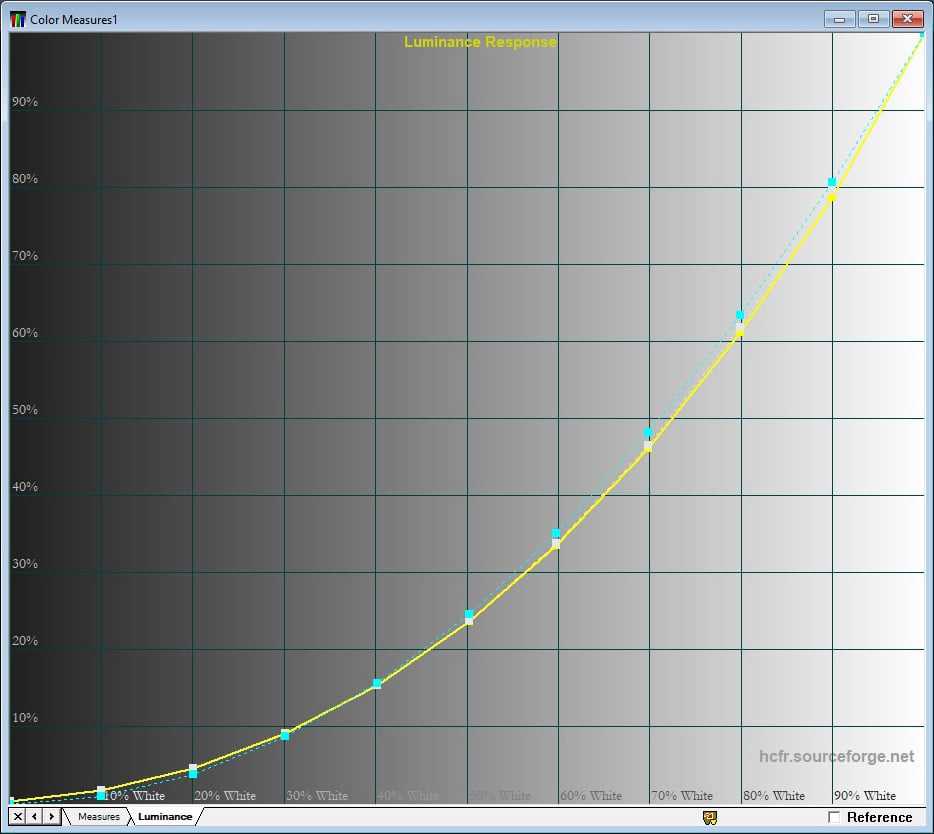This screenshot has width=934, height=834.
Task: Switch to the Measures tab
Action: click(x=99, y=817)
